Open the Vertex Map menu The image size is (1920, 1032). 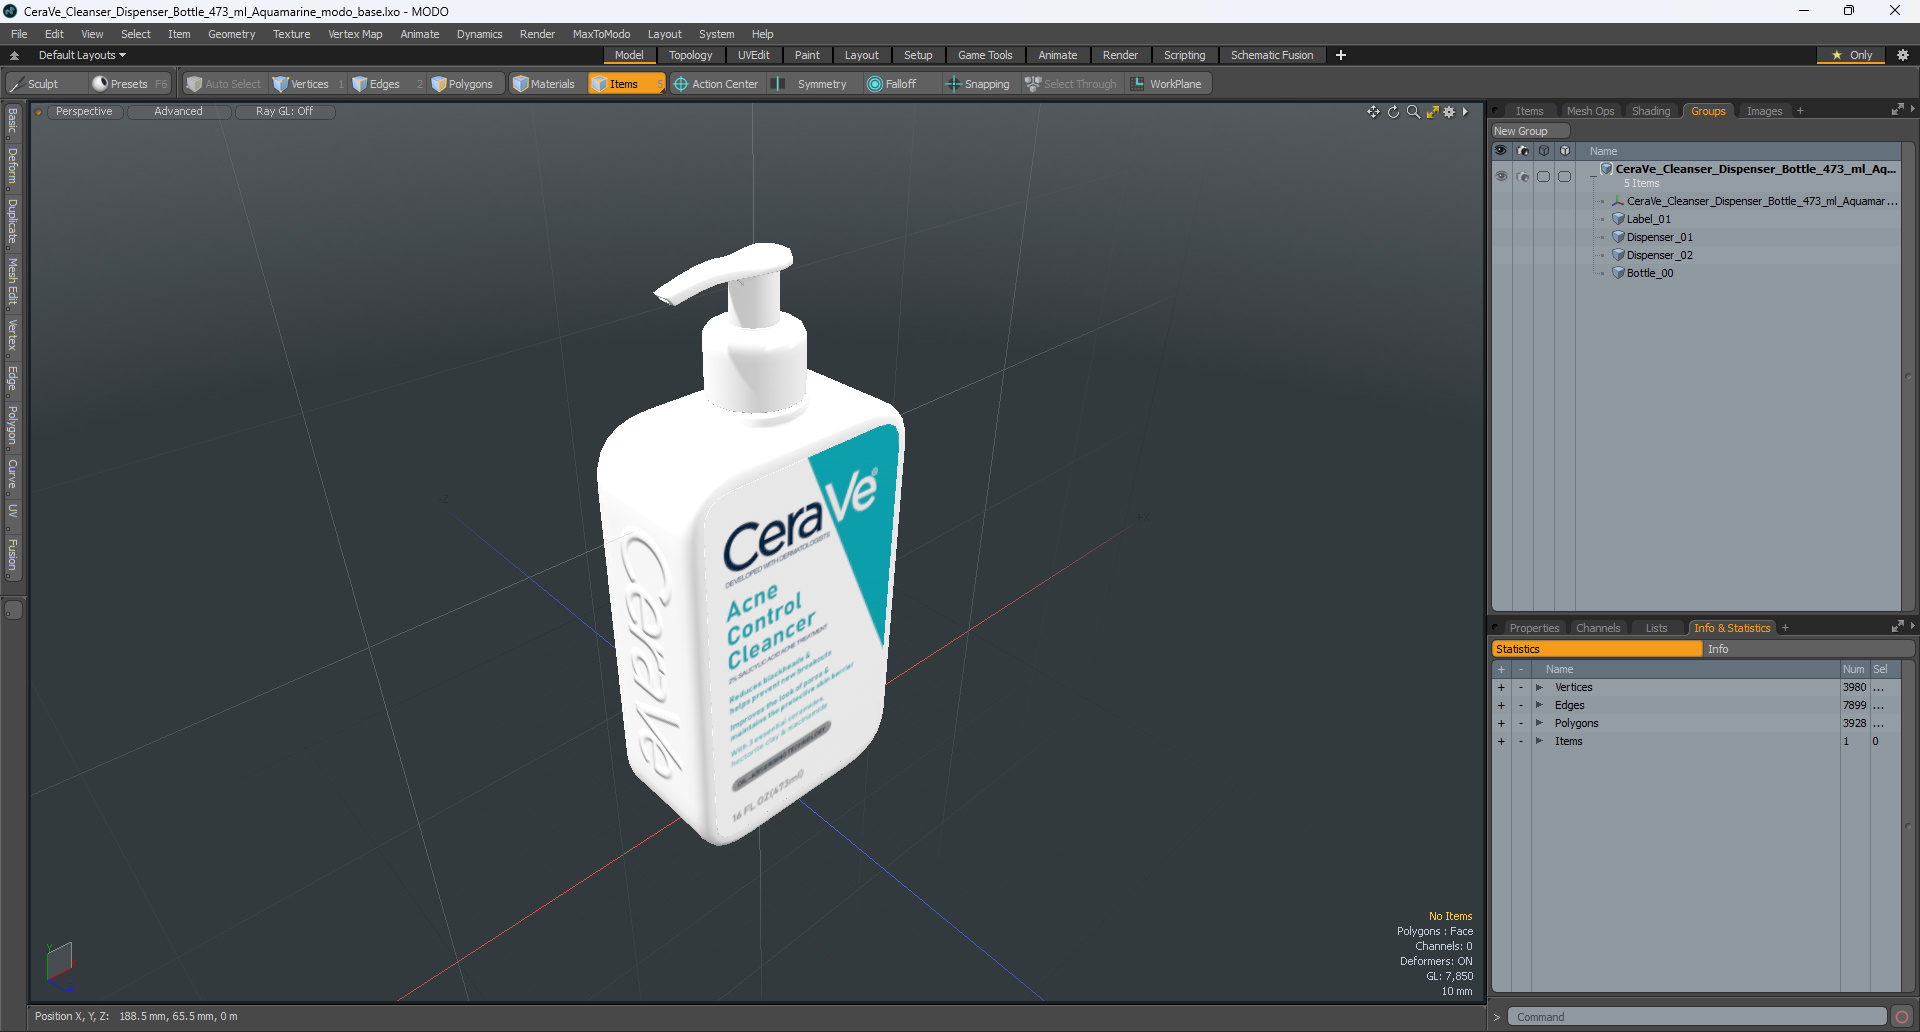click(355, 34)
